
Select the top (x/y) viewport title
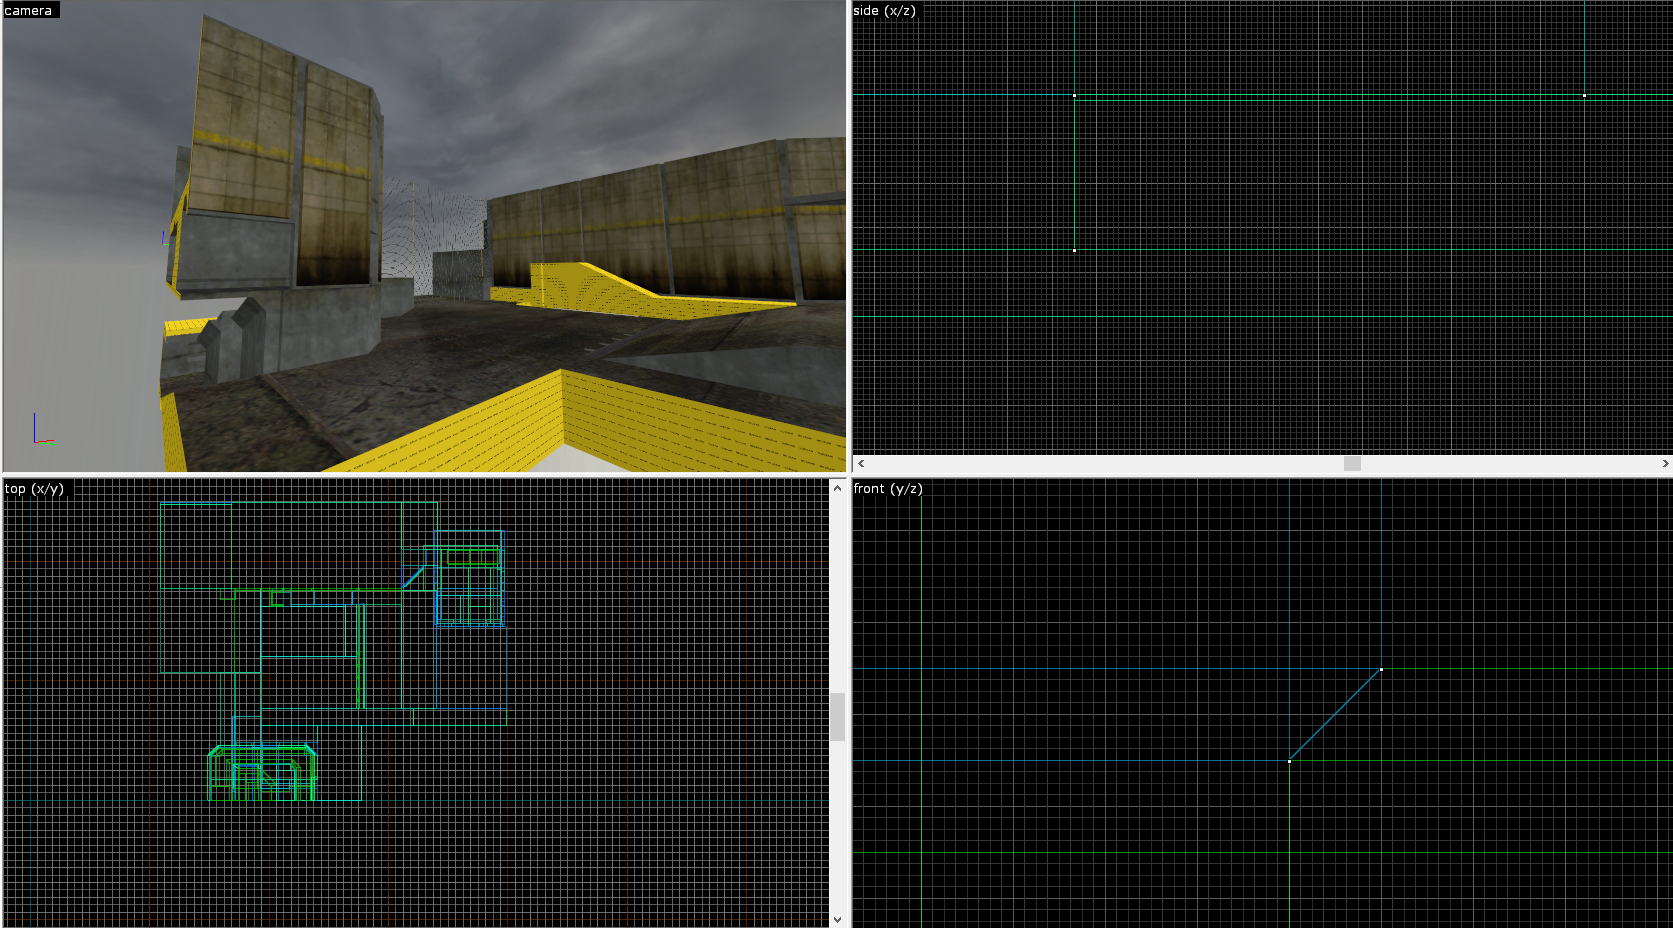point(34,488)
